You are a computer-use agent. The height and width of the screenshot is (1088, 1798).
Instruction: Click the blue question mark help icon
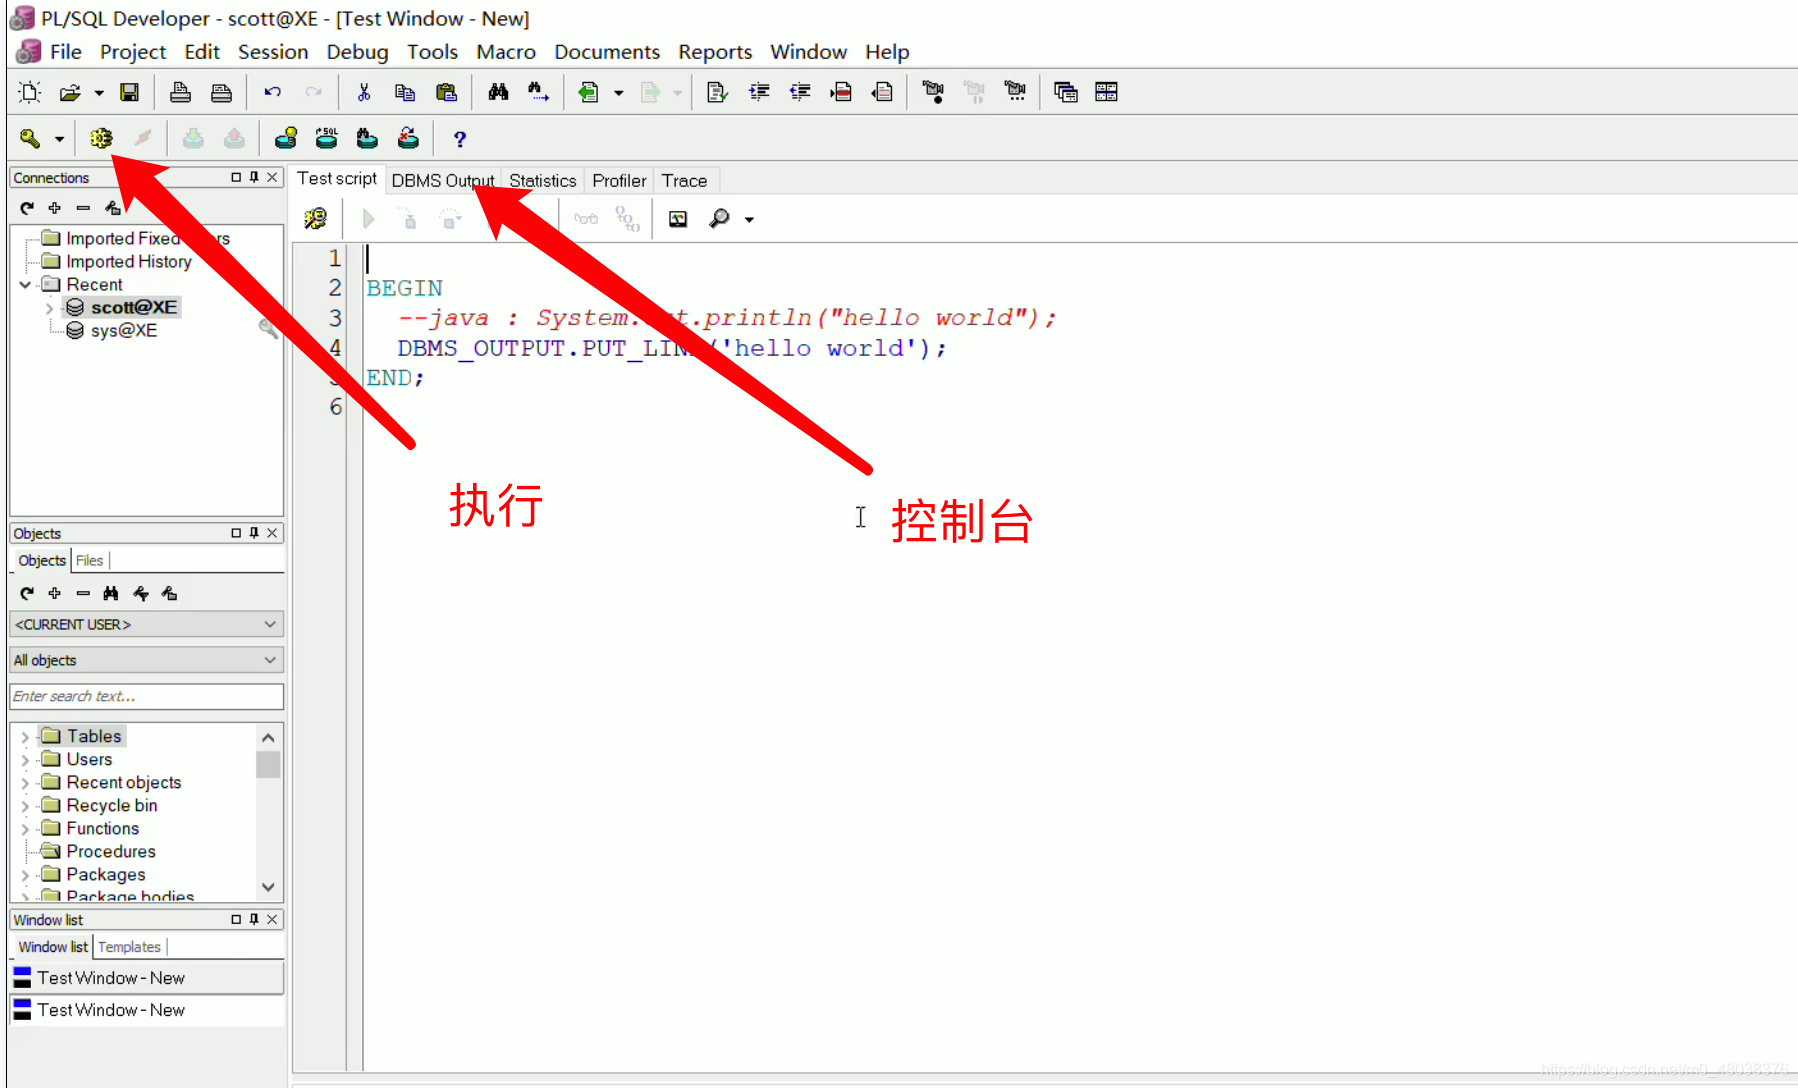click(460, 138)
